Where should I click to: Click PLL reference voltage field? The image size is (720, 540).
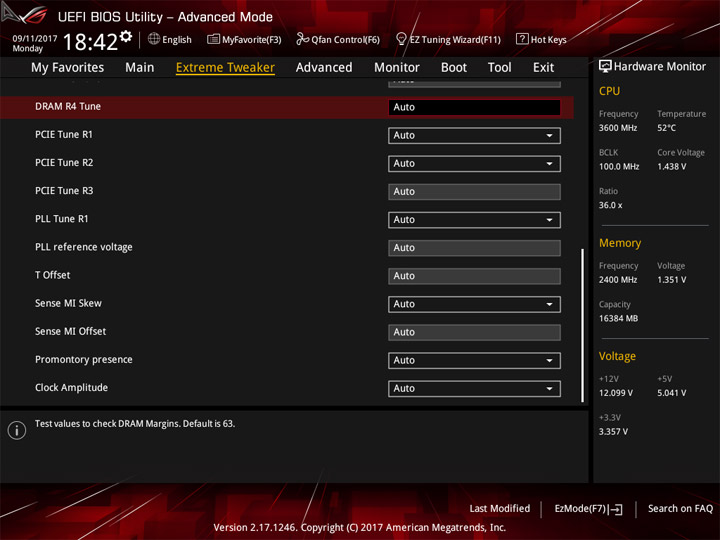[x=474, y=248]
